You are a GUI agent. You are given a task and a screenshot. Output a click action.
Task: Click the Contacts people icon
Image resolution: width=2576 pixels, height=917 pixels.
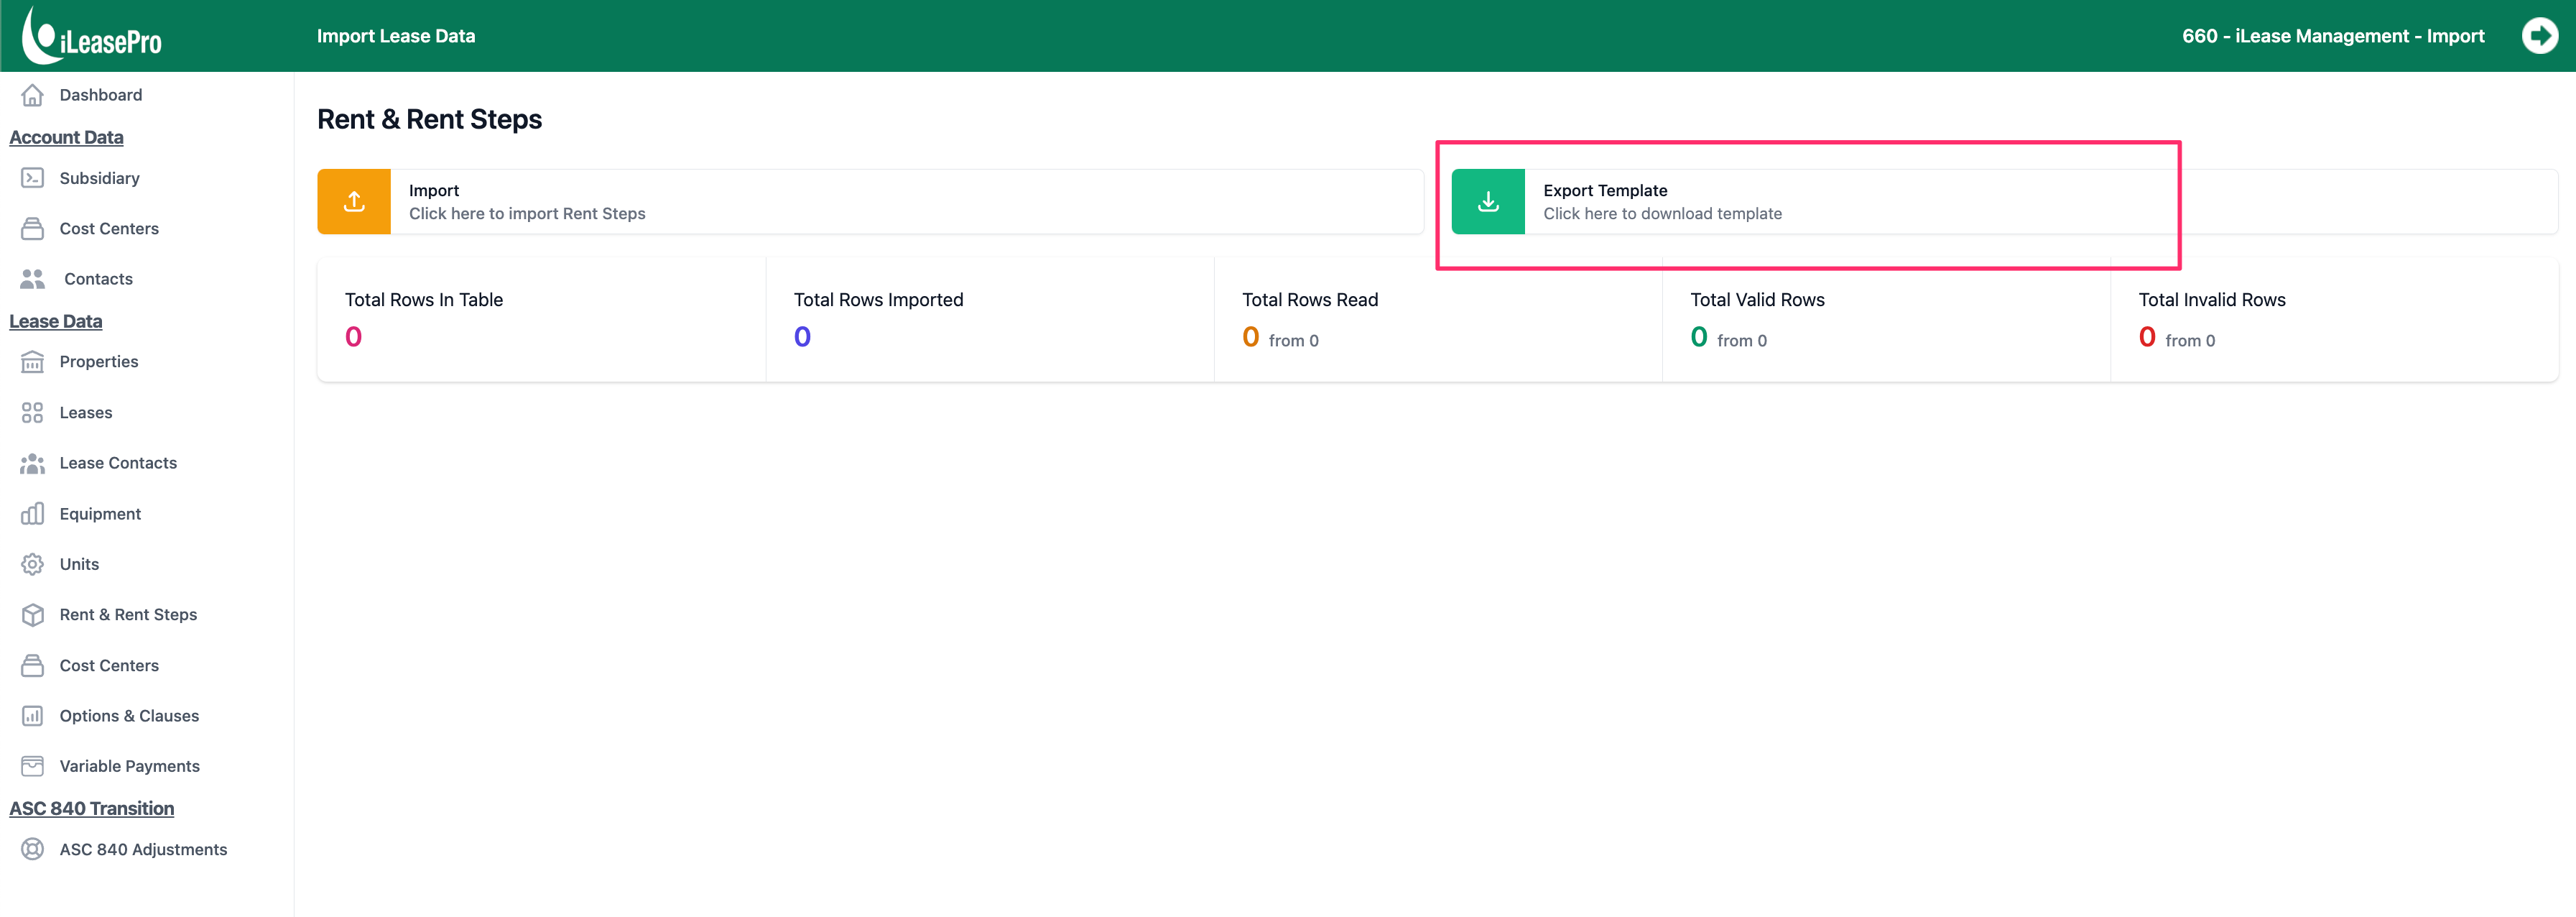pos(32,279)
